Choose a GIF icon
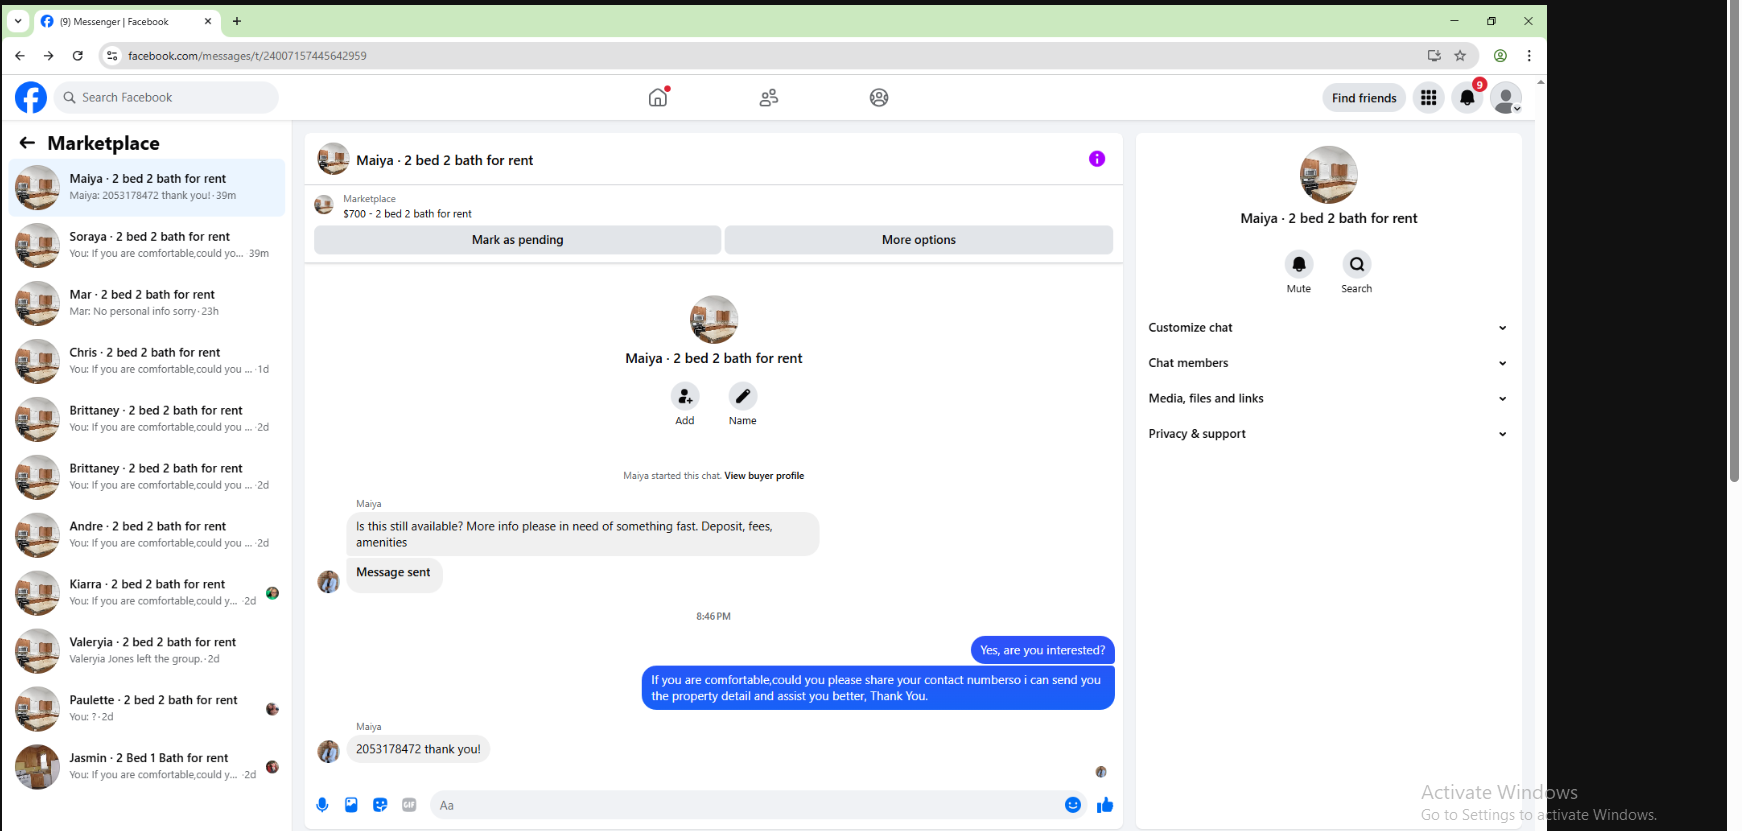This screenshot has height=831, width=1742. 409,805
